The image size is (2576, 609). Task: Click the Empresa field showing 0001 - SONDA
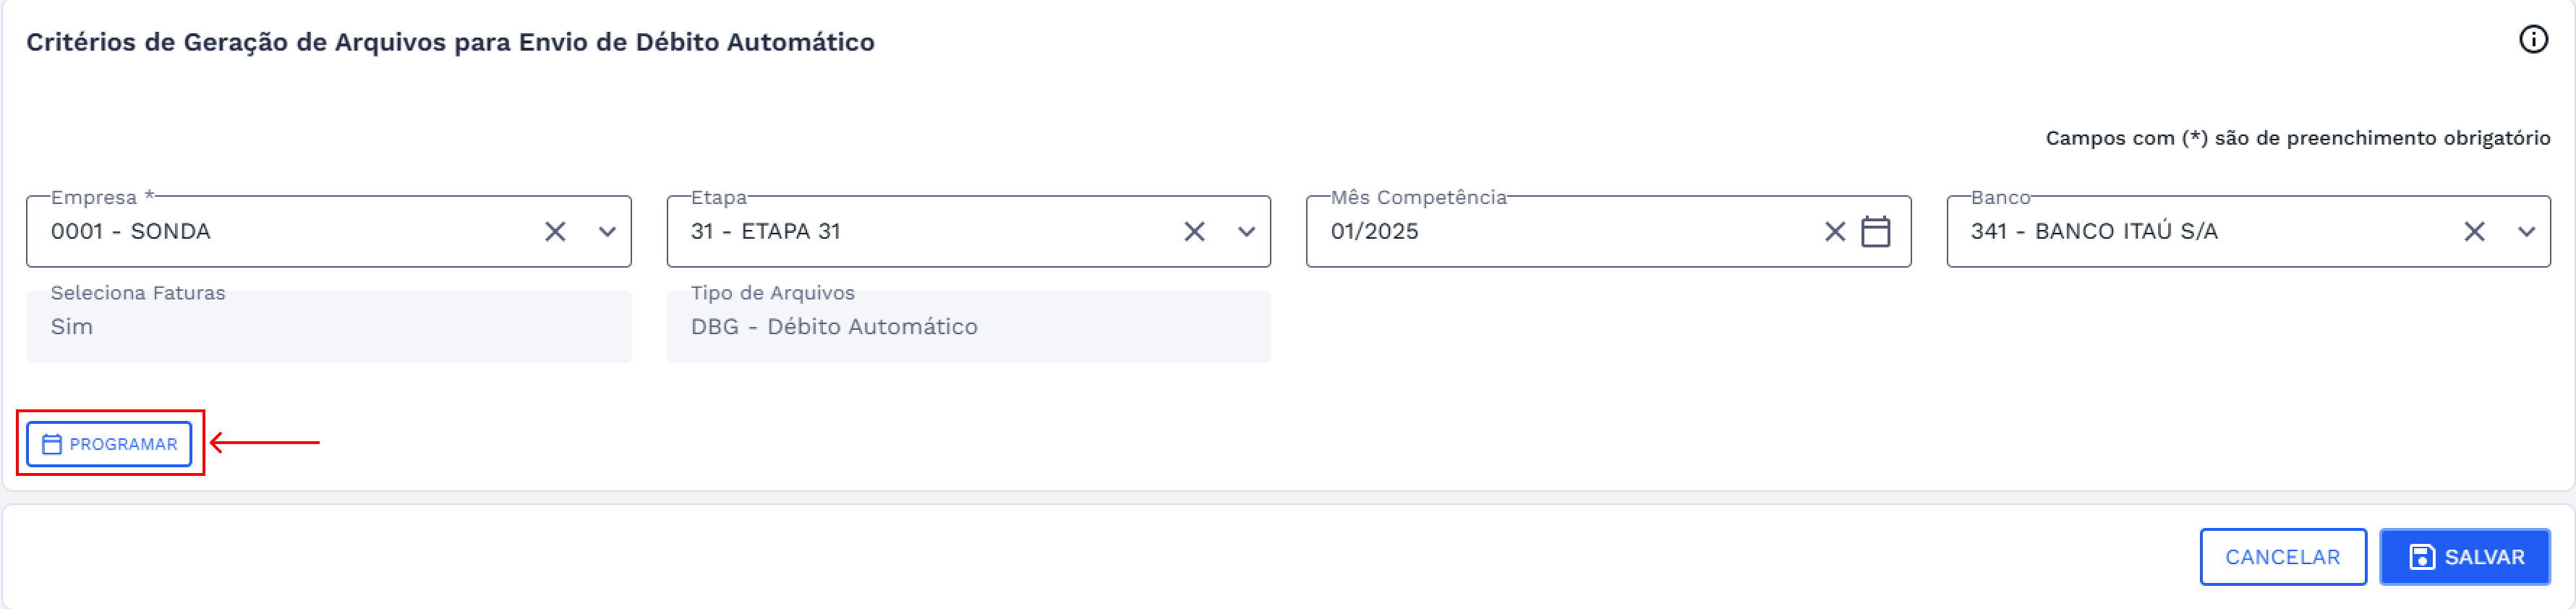click(280, 232)
